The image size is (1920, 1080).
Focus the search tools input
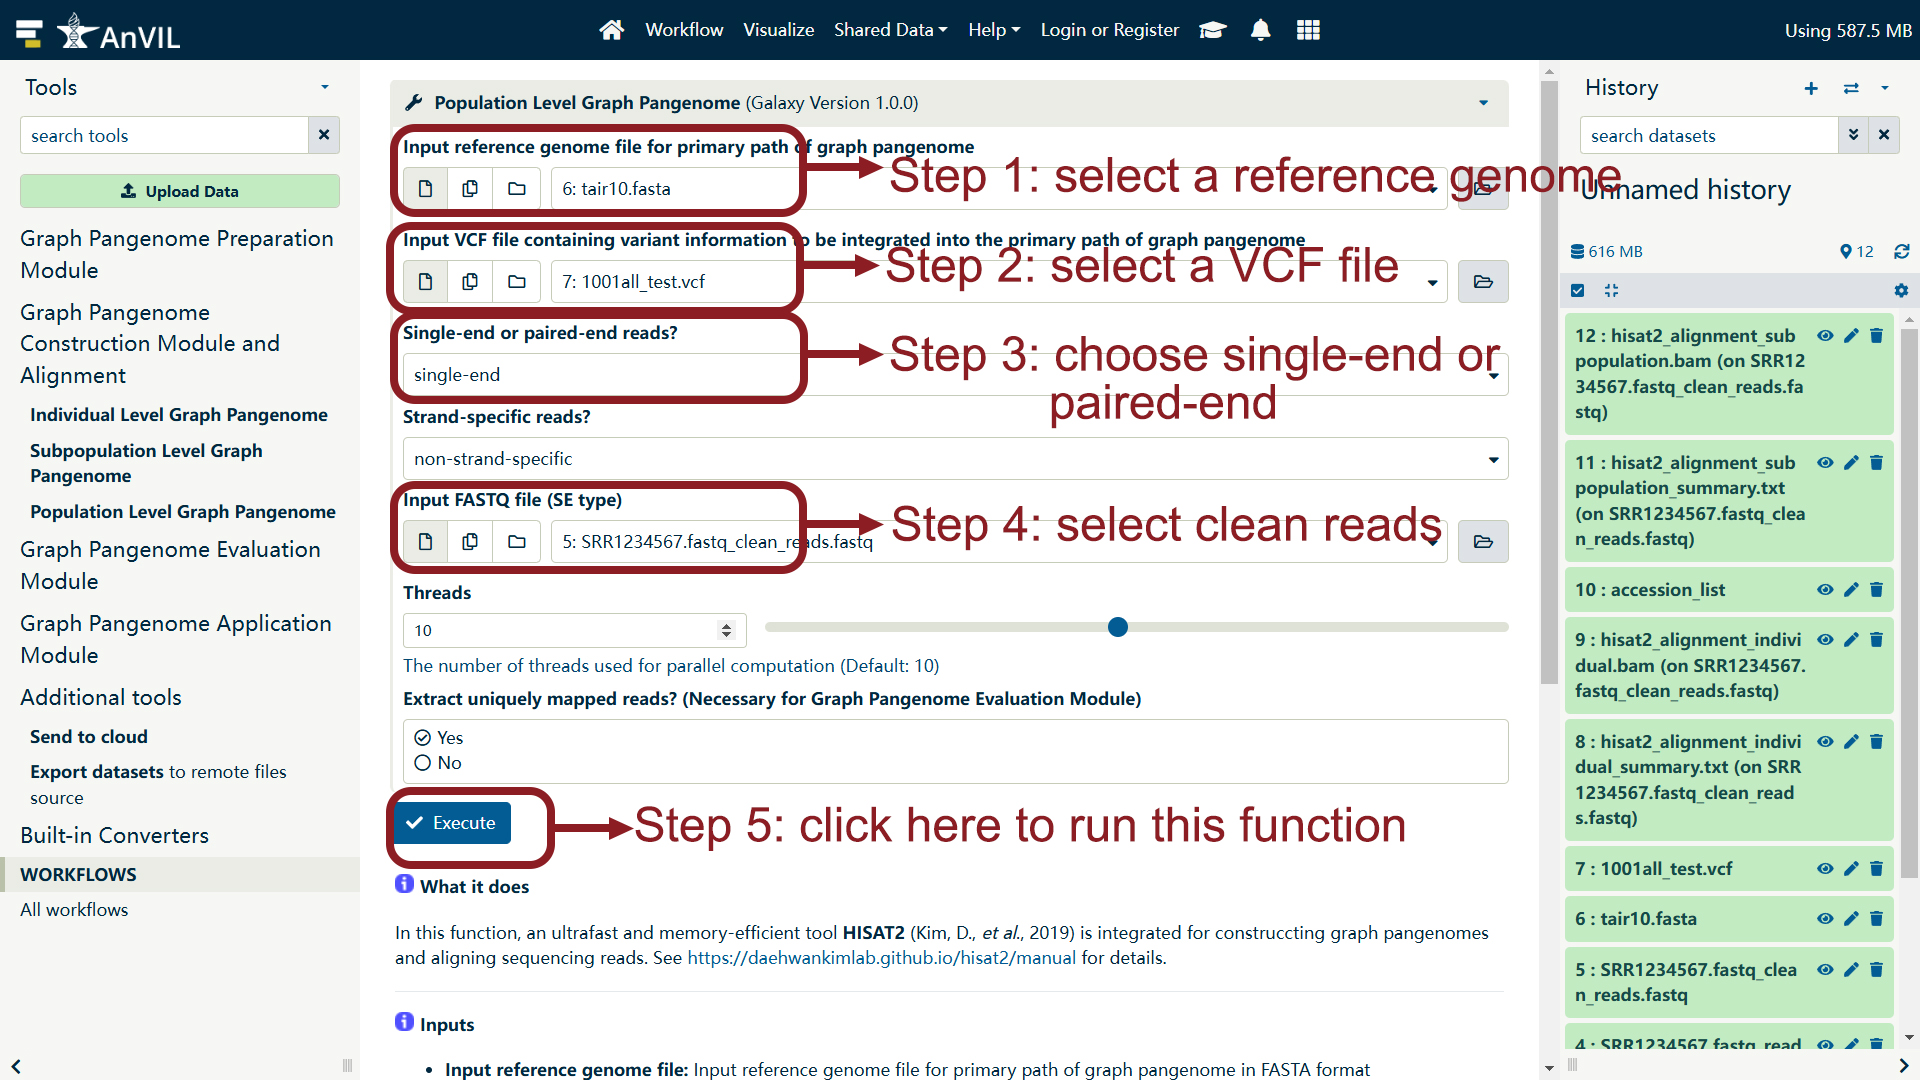coord(164,135)
